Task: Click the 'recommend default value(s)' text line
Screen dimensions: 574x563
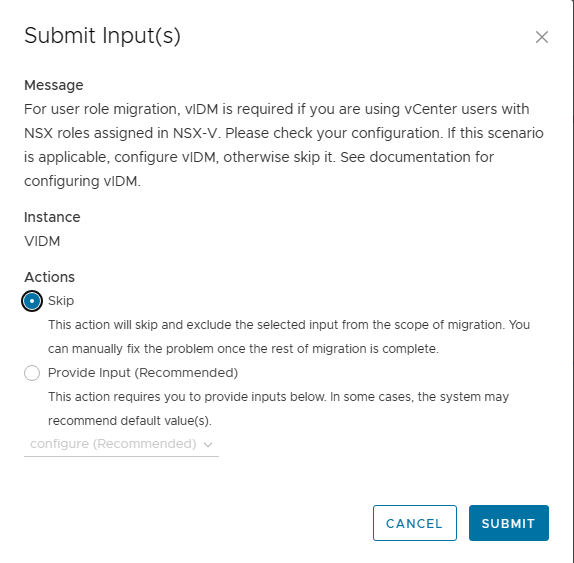Action: pos(130,421)
